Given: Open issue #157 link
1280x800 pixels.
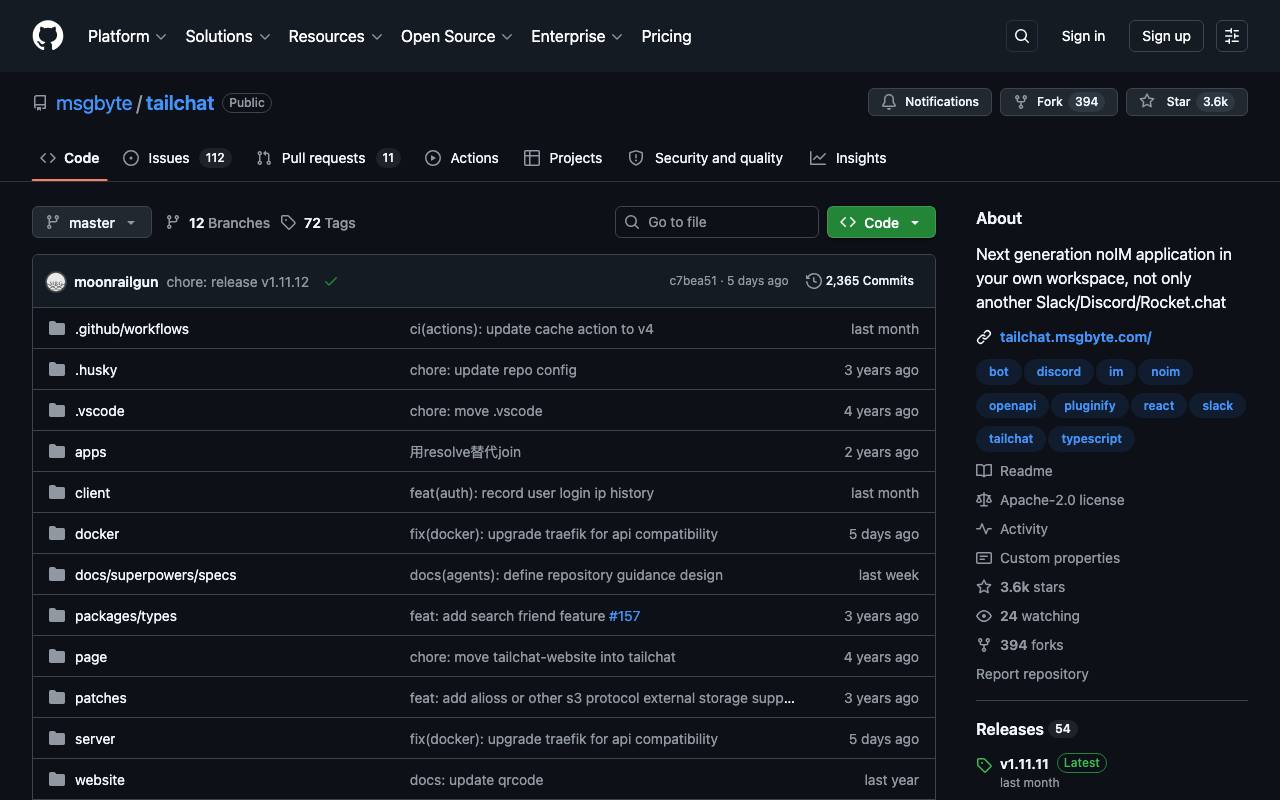Looking at the screenshot, I should (x=624, y=616).
